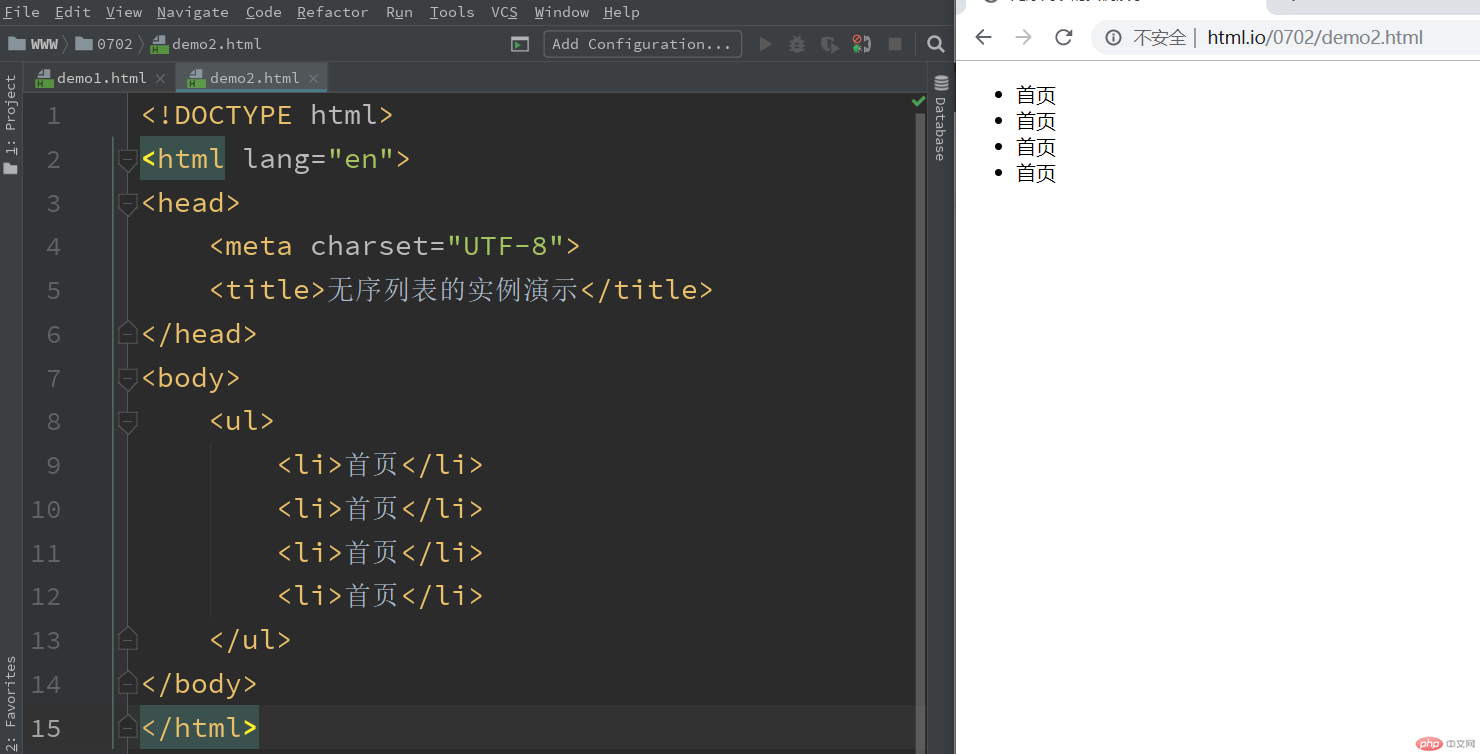
Task: Click the Stop square icon
Action: 895,44
